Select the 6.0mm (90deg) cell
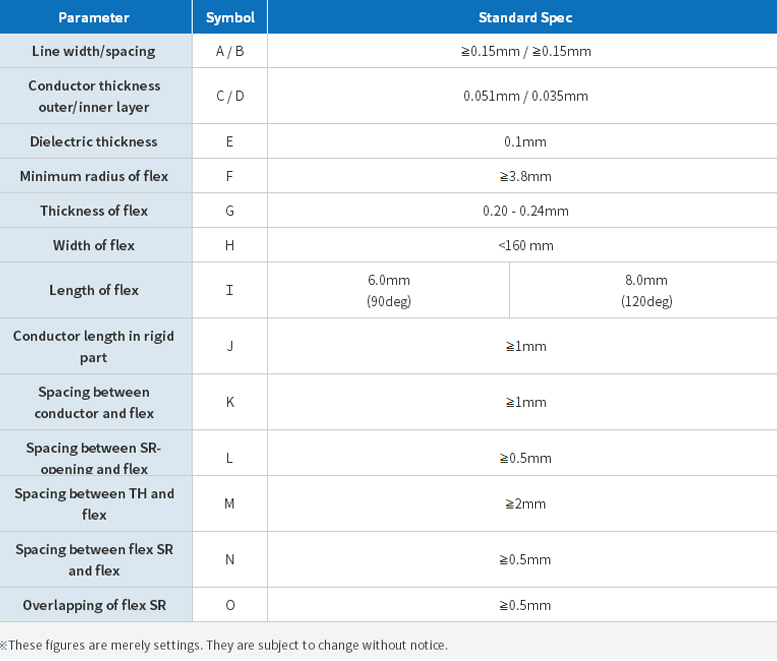Screen dimensions: 777x661 tap(388, 290)
